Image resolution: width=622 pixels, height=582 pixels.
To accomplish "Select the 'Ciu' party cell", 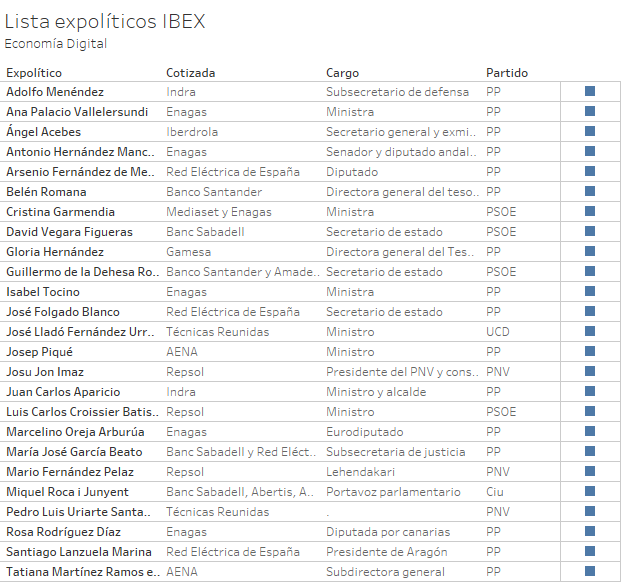I will coord(495,492).
